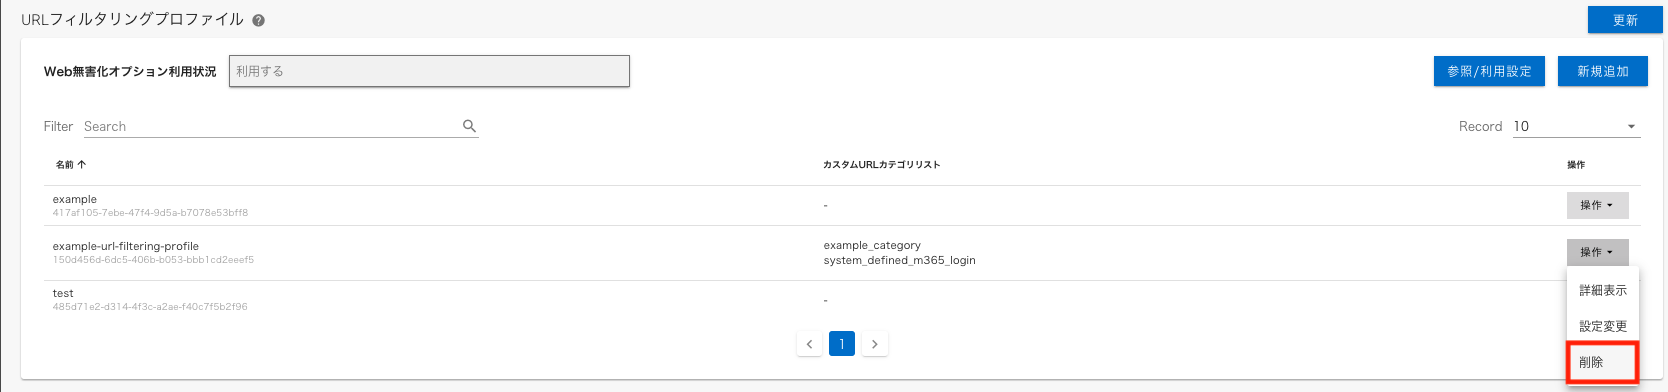1668x392 pixels.
Task: Click the help question mark icon
Action: click(x=259, y=20)
